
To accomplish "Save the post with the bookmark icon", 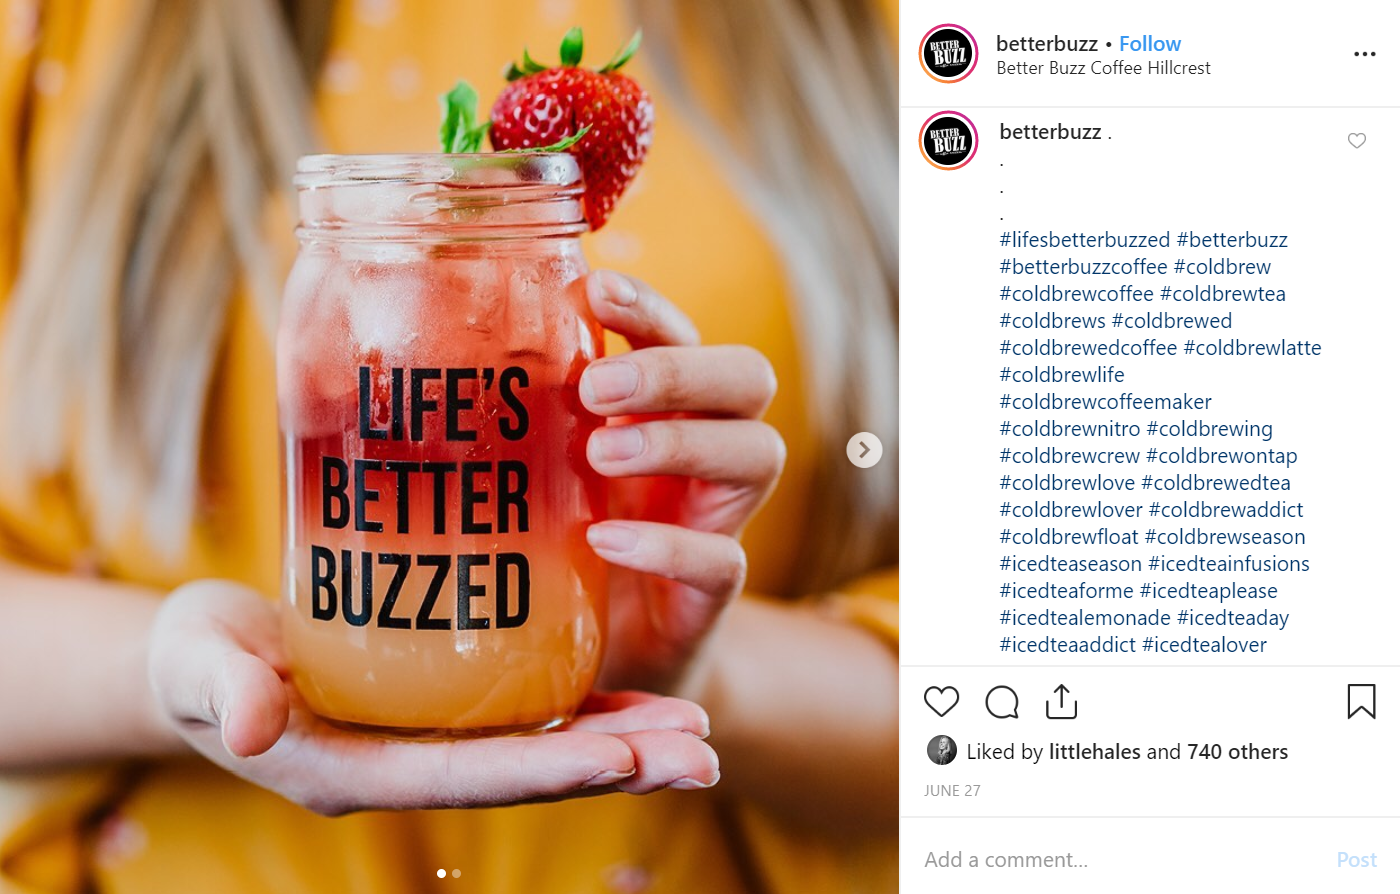I will [1361, 702].
